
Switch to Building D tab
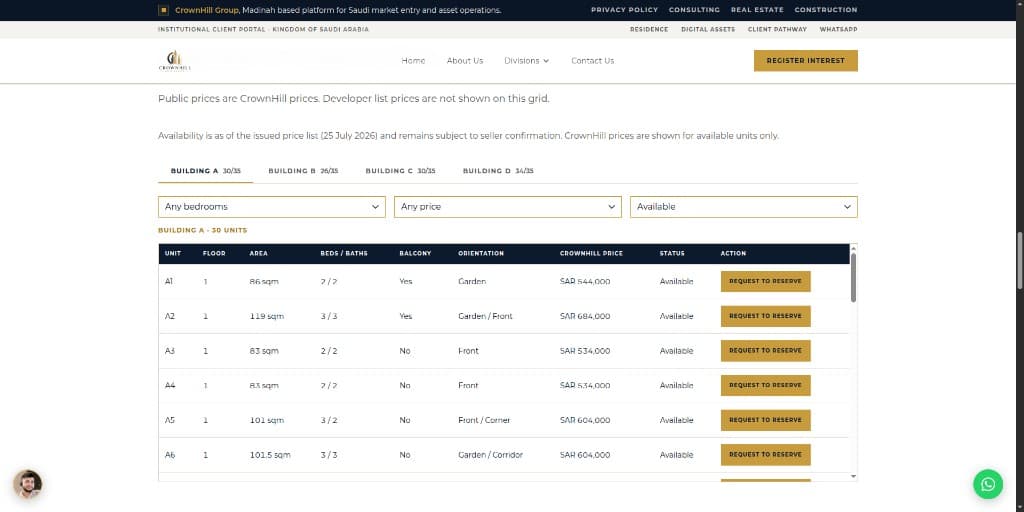pos(498,171)
